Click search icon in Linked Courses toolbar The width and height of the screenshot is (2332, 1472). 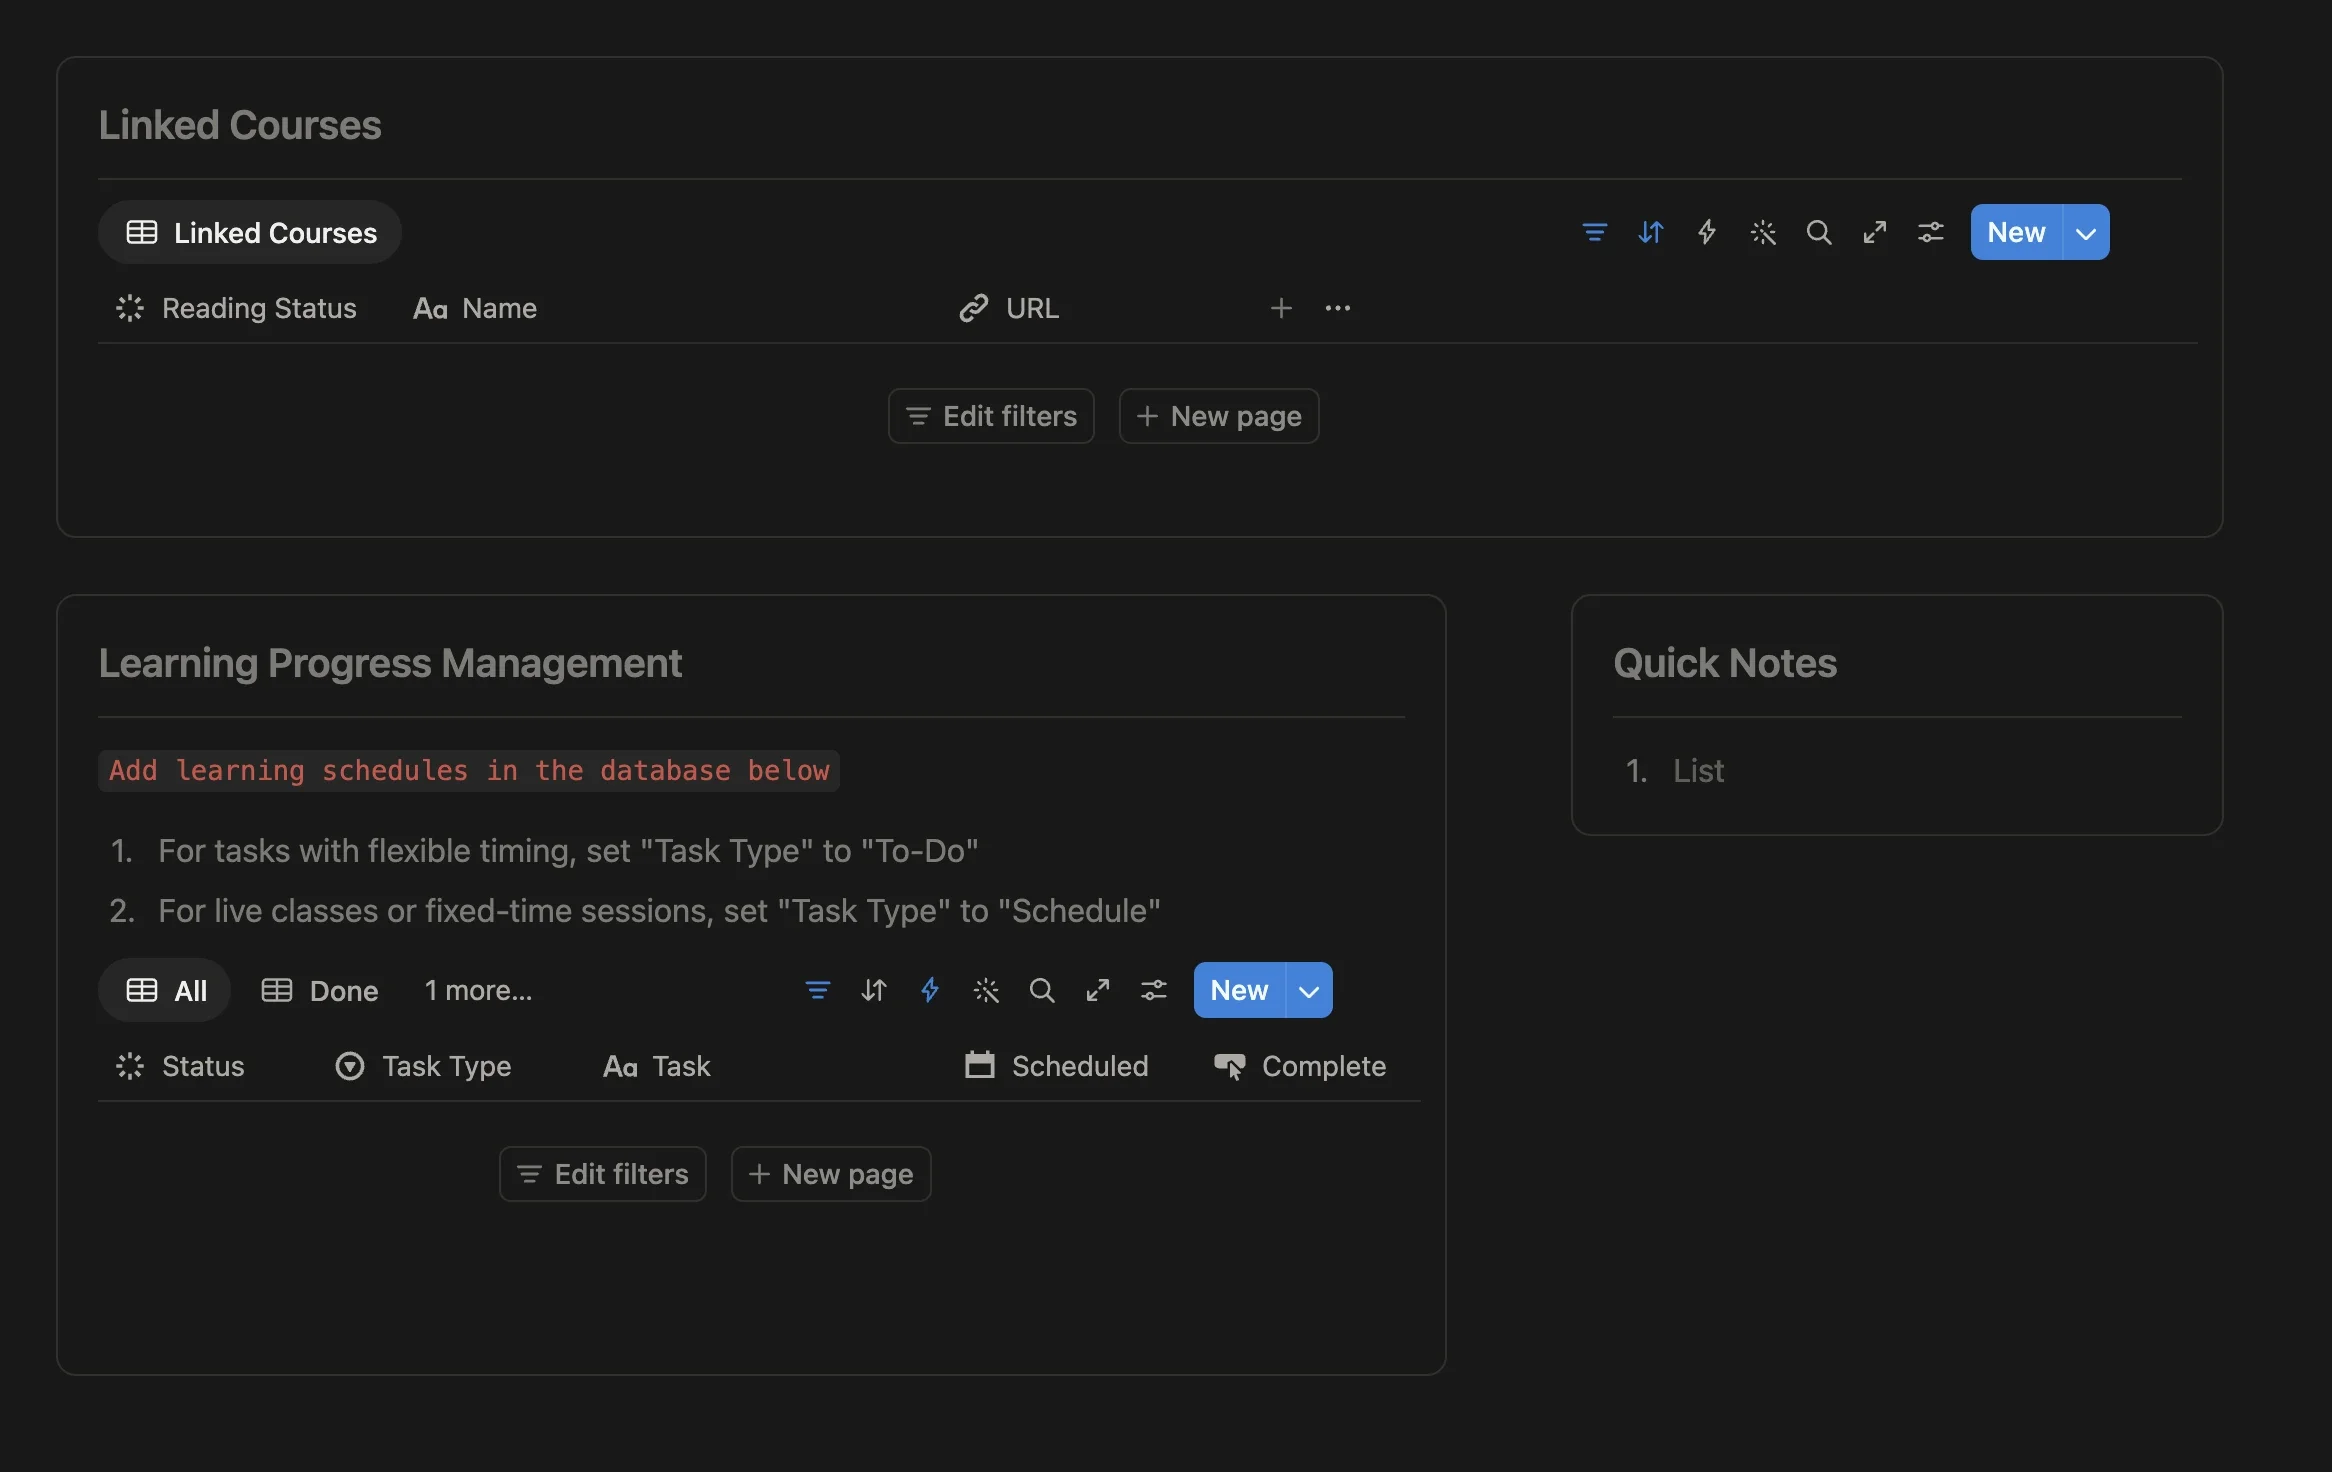coord(1818,232)
